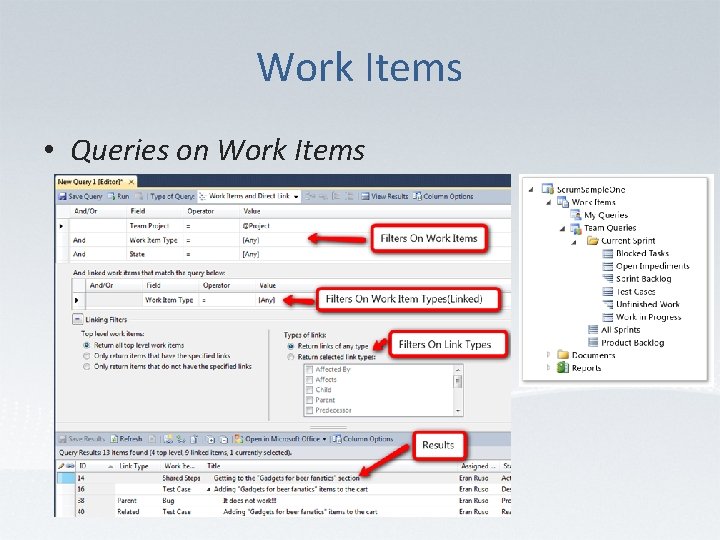The image size is (720, 540).
Task: Click the Documents folder icon
Action: click(x=562, y=354)
